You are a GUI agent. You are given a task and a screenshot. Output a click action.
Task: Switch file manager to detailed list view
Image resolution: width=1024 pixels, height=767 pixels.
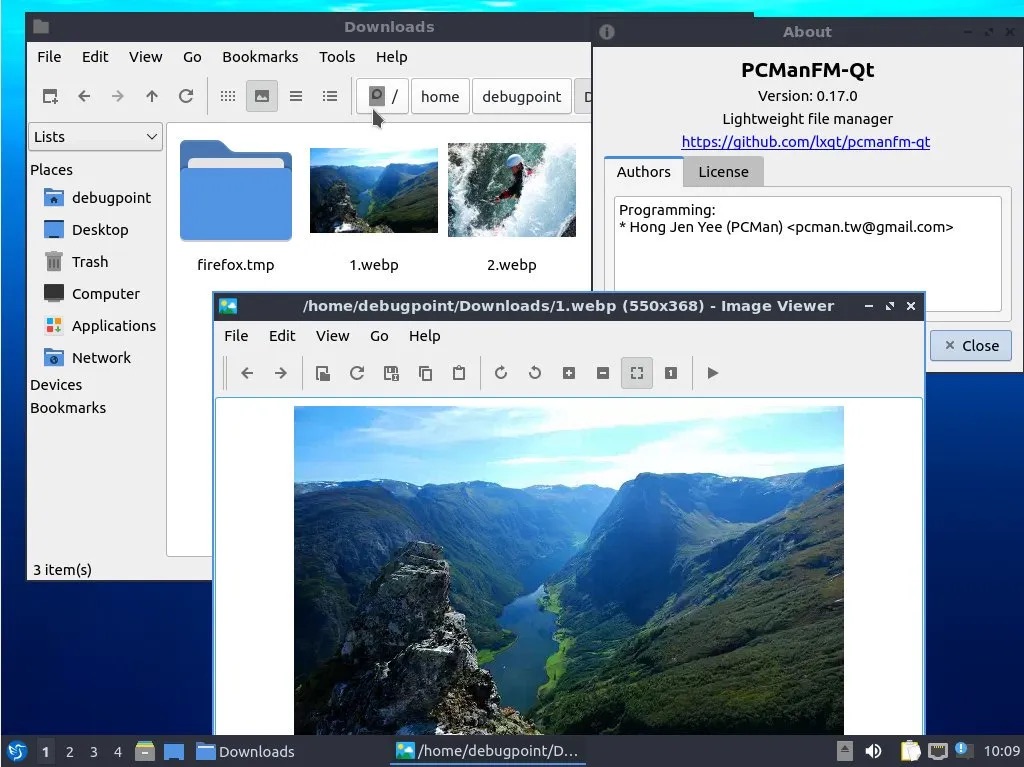pyautogui.click(x=330, y=96)
